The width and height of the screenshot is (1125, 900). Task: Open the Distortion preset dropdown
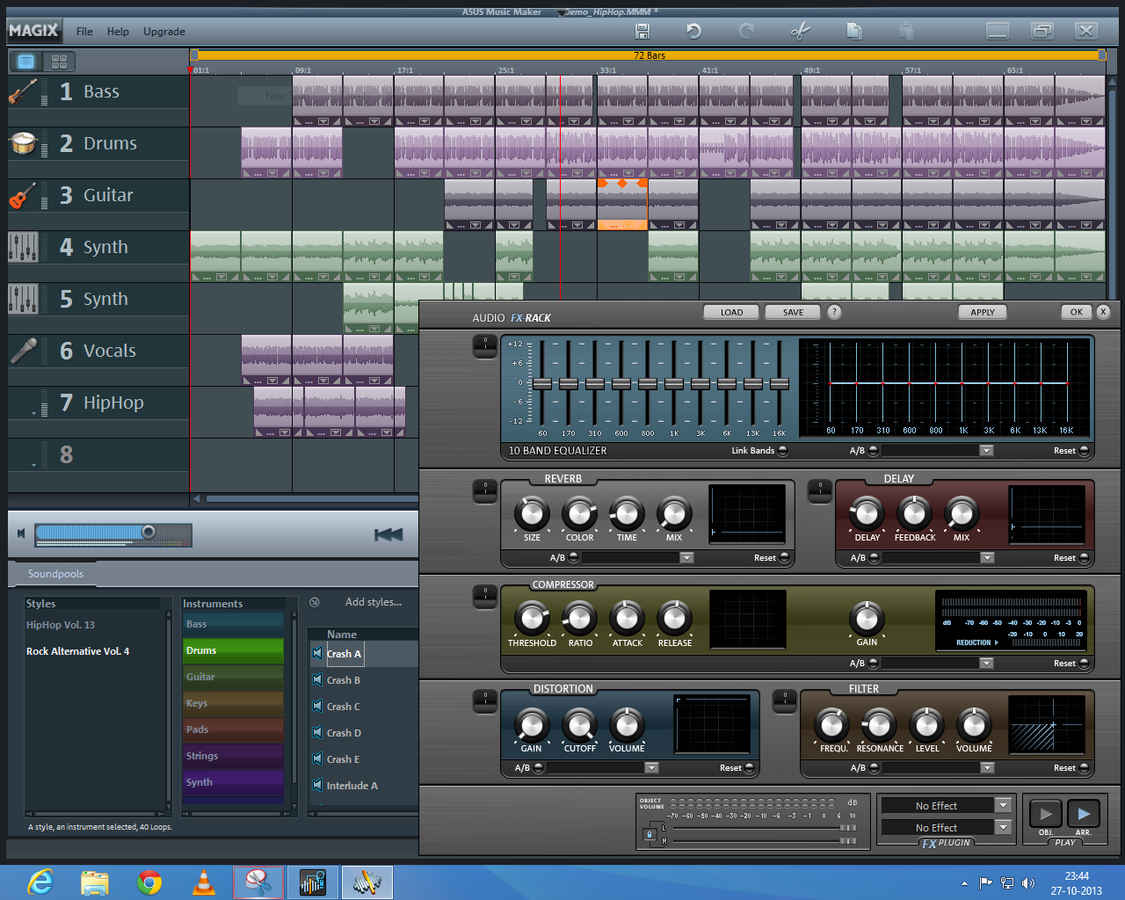coord(651,768)
